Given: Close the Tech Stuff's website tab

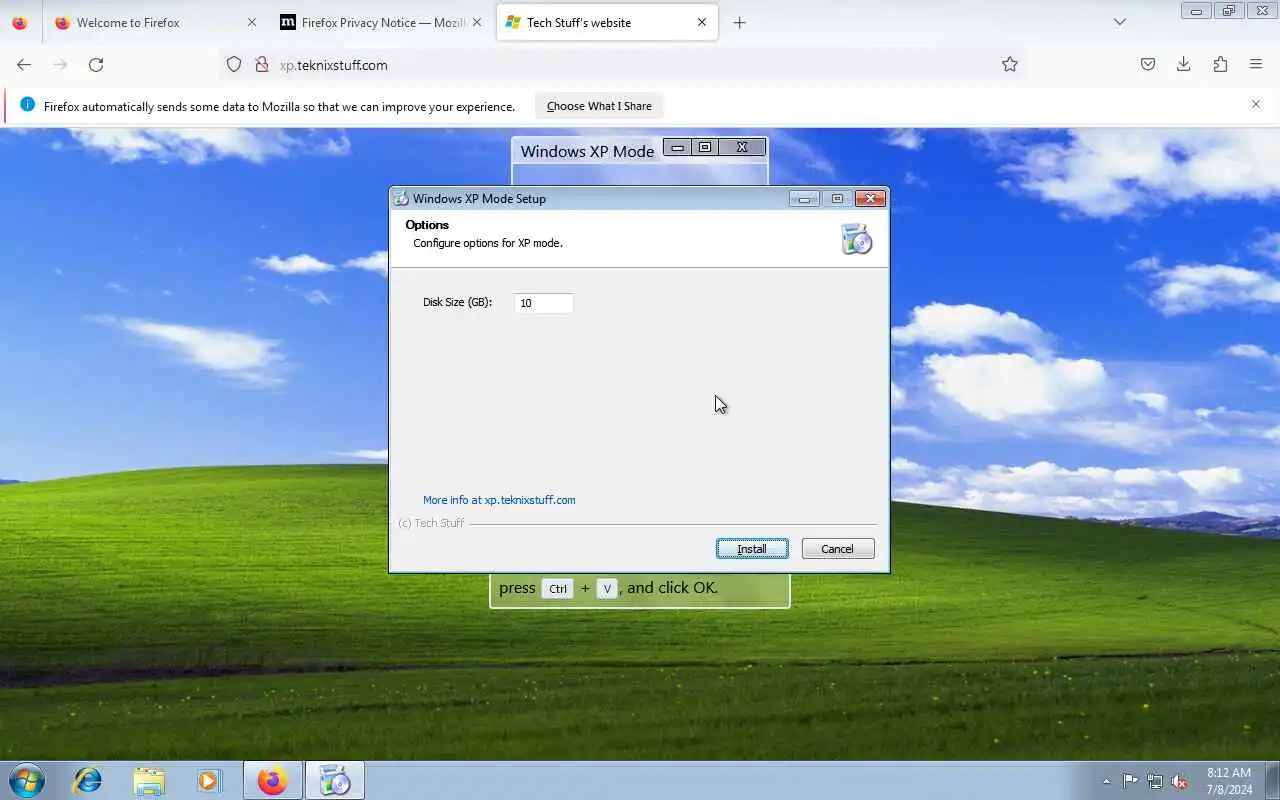Looking at the screenshot, I should (x=701, y=22).
